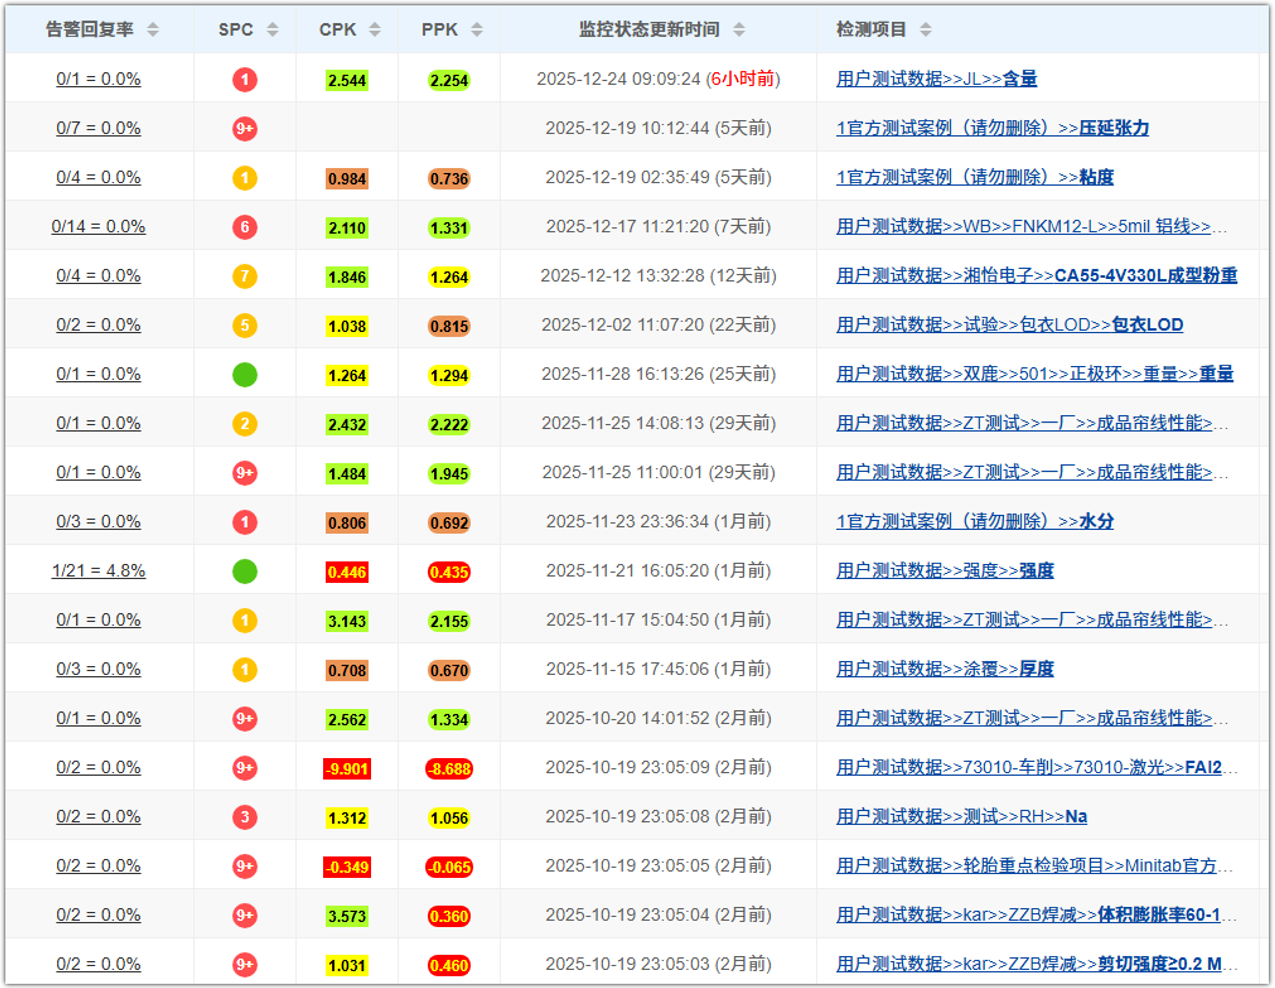Click the sort arrows beside 监控状态更新时间
Viewport: 1275px width, 988px height.
(x=739, y=30)
